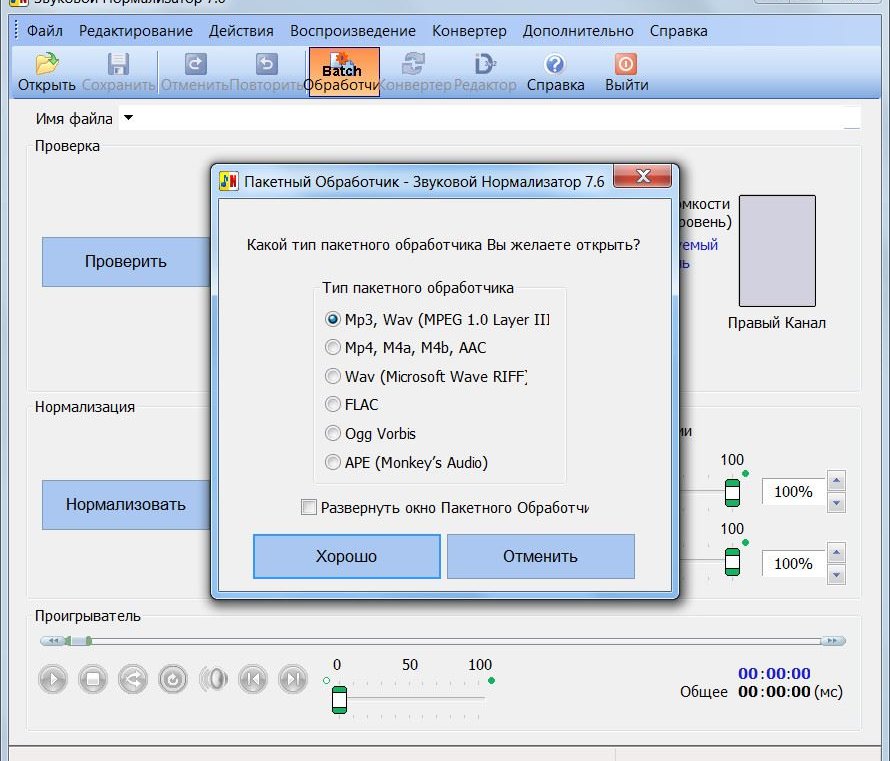890x761 pixels.
Task: Click the dialog title bar app icon
Action: 229,181
